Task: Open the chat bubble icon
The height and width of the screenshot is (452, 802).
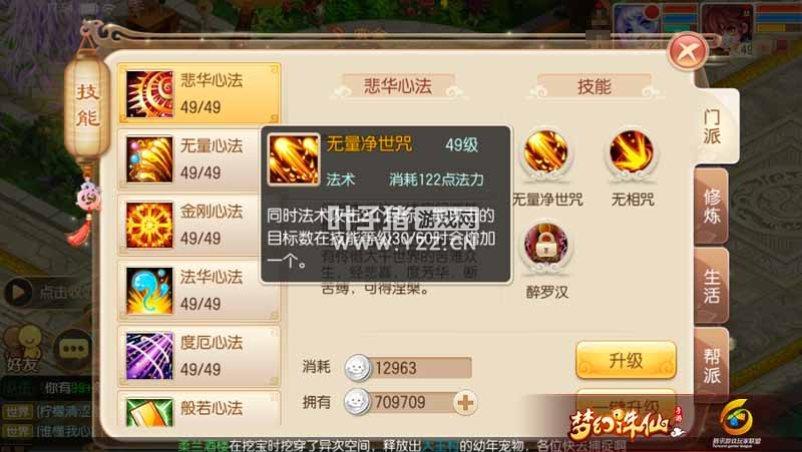Action: point(73,350)
